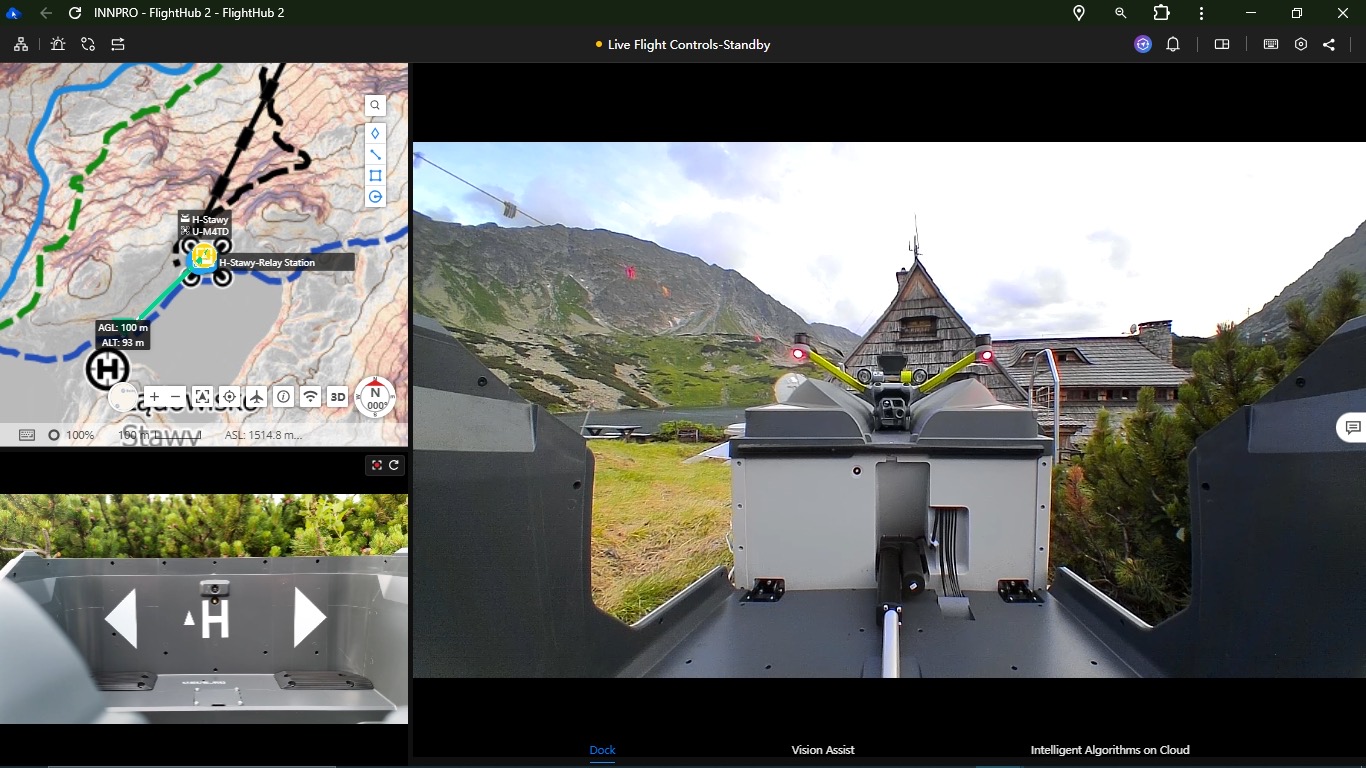Click the alarm siren icon in top toolbar
This screenshot has height=768, width=1366.
click(58, 44)
